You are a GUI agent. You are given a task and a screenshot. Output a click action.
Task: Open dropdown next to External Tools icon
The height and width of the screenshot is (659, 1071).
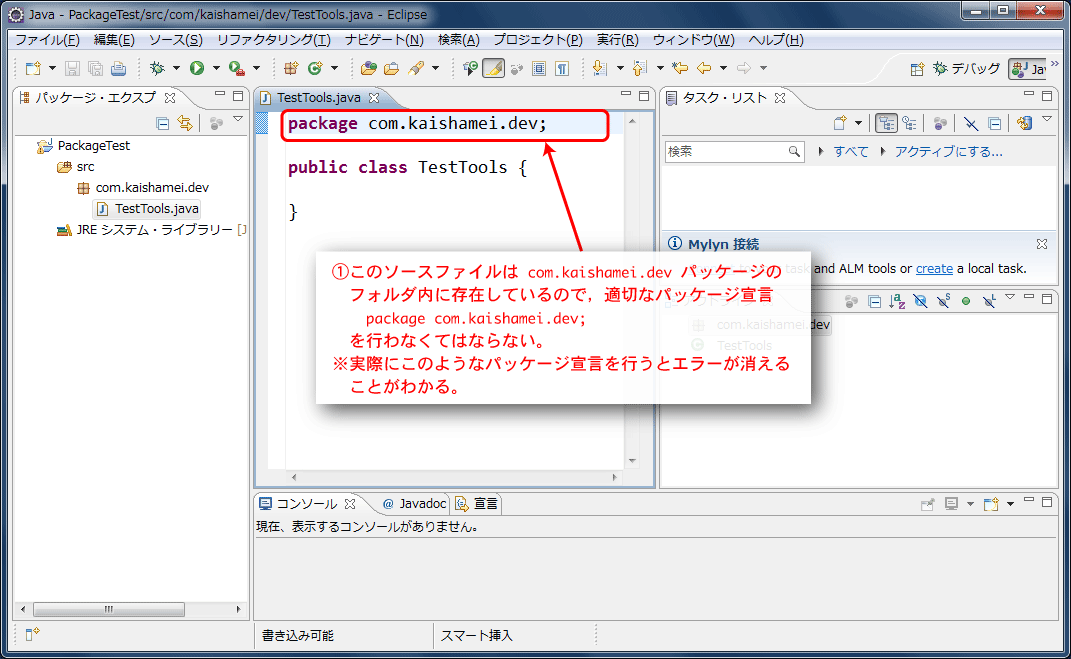point(256,68)
